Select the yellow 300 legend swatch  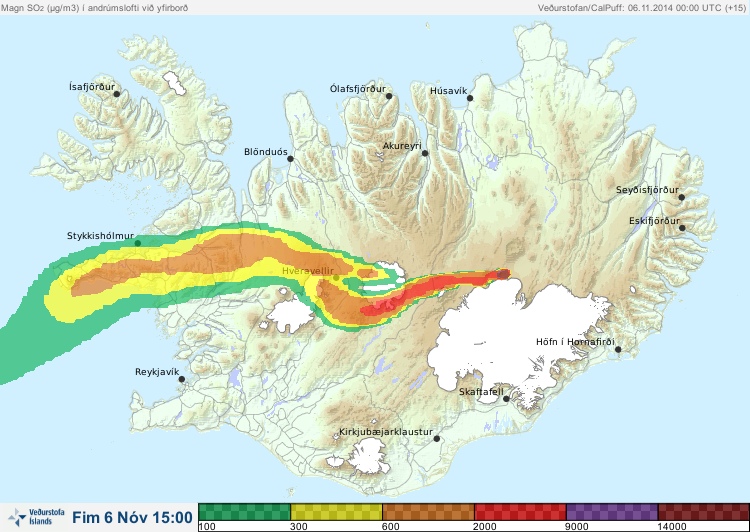pyautogui.click(x=336, y=512)
